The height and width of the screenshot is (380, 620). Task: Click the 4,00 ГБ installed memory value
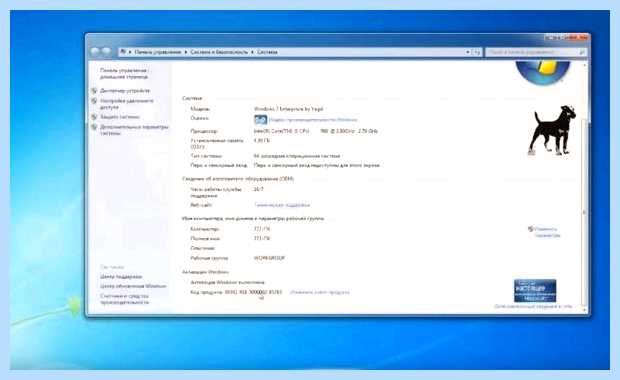click(x=262, y=140)
